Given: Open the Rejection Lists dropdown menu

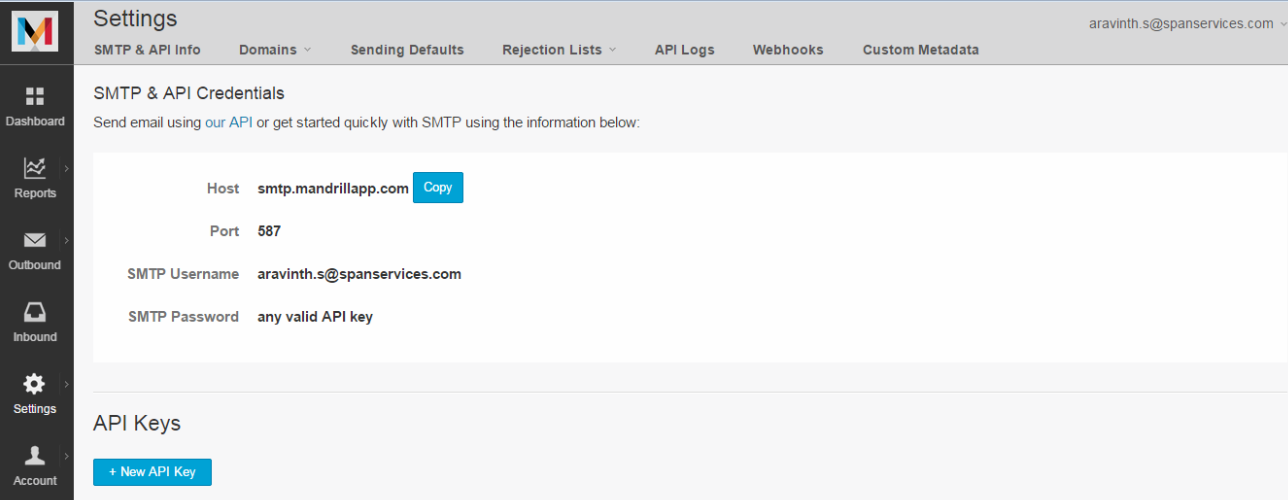Looking at the screenshot, I should pos(559,49).
